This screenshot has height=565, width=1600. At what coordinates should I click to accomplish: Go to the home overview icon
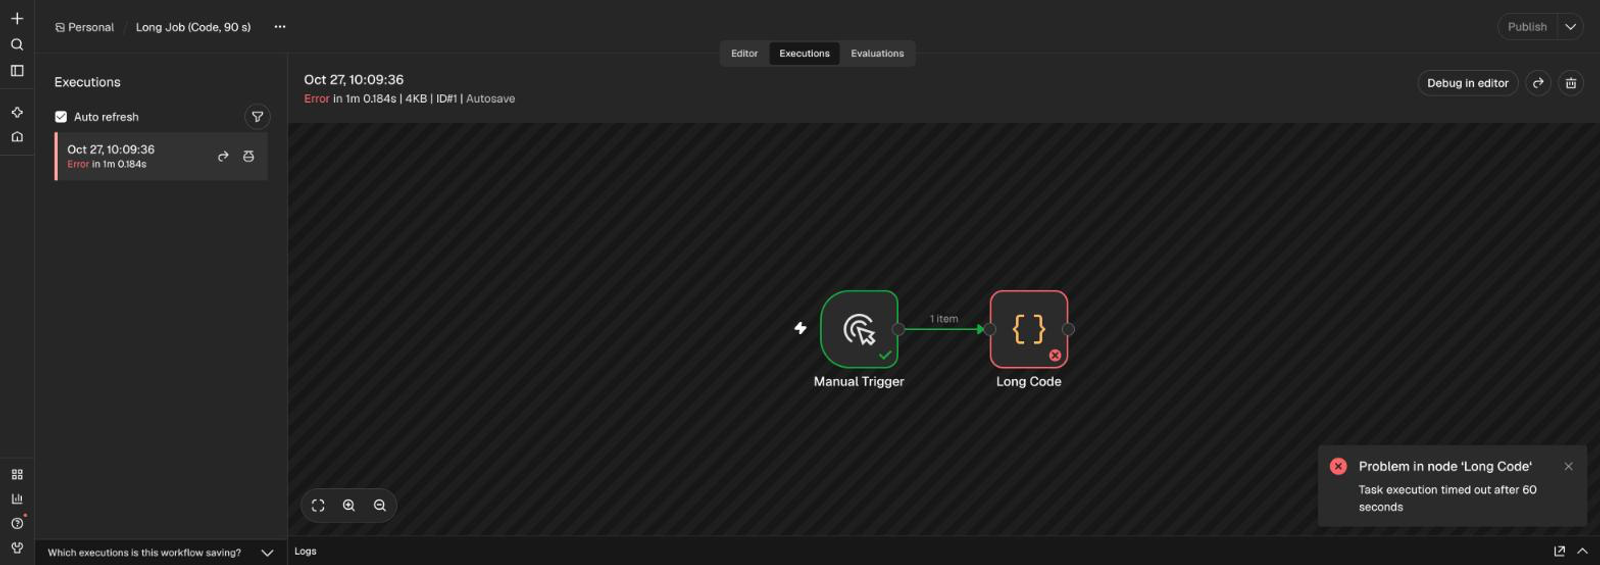[x=17, y=137]
